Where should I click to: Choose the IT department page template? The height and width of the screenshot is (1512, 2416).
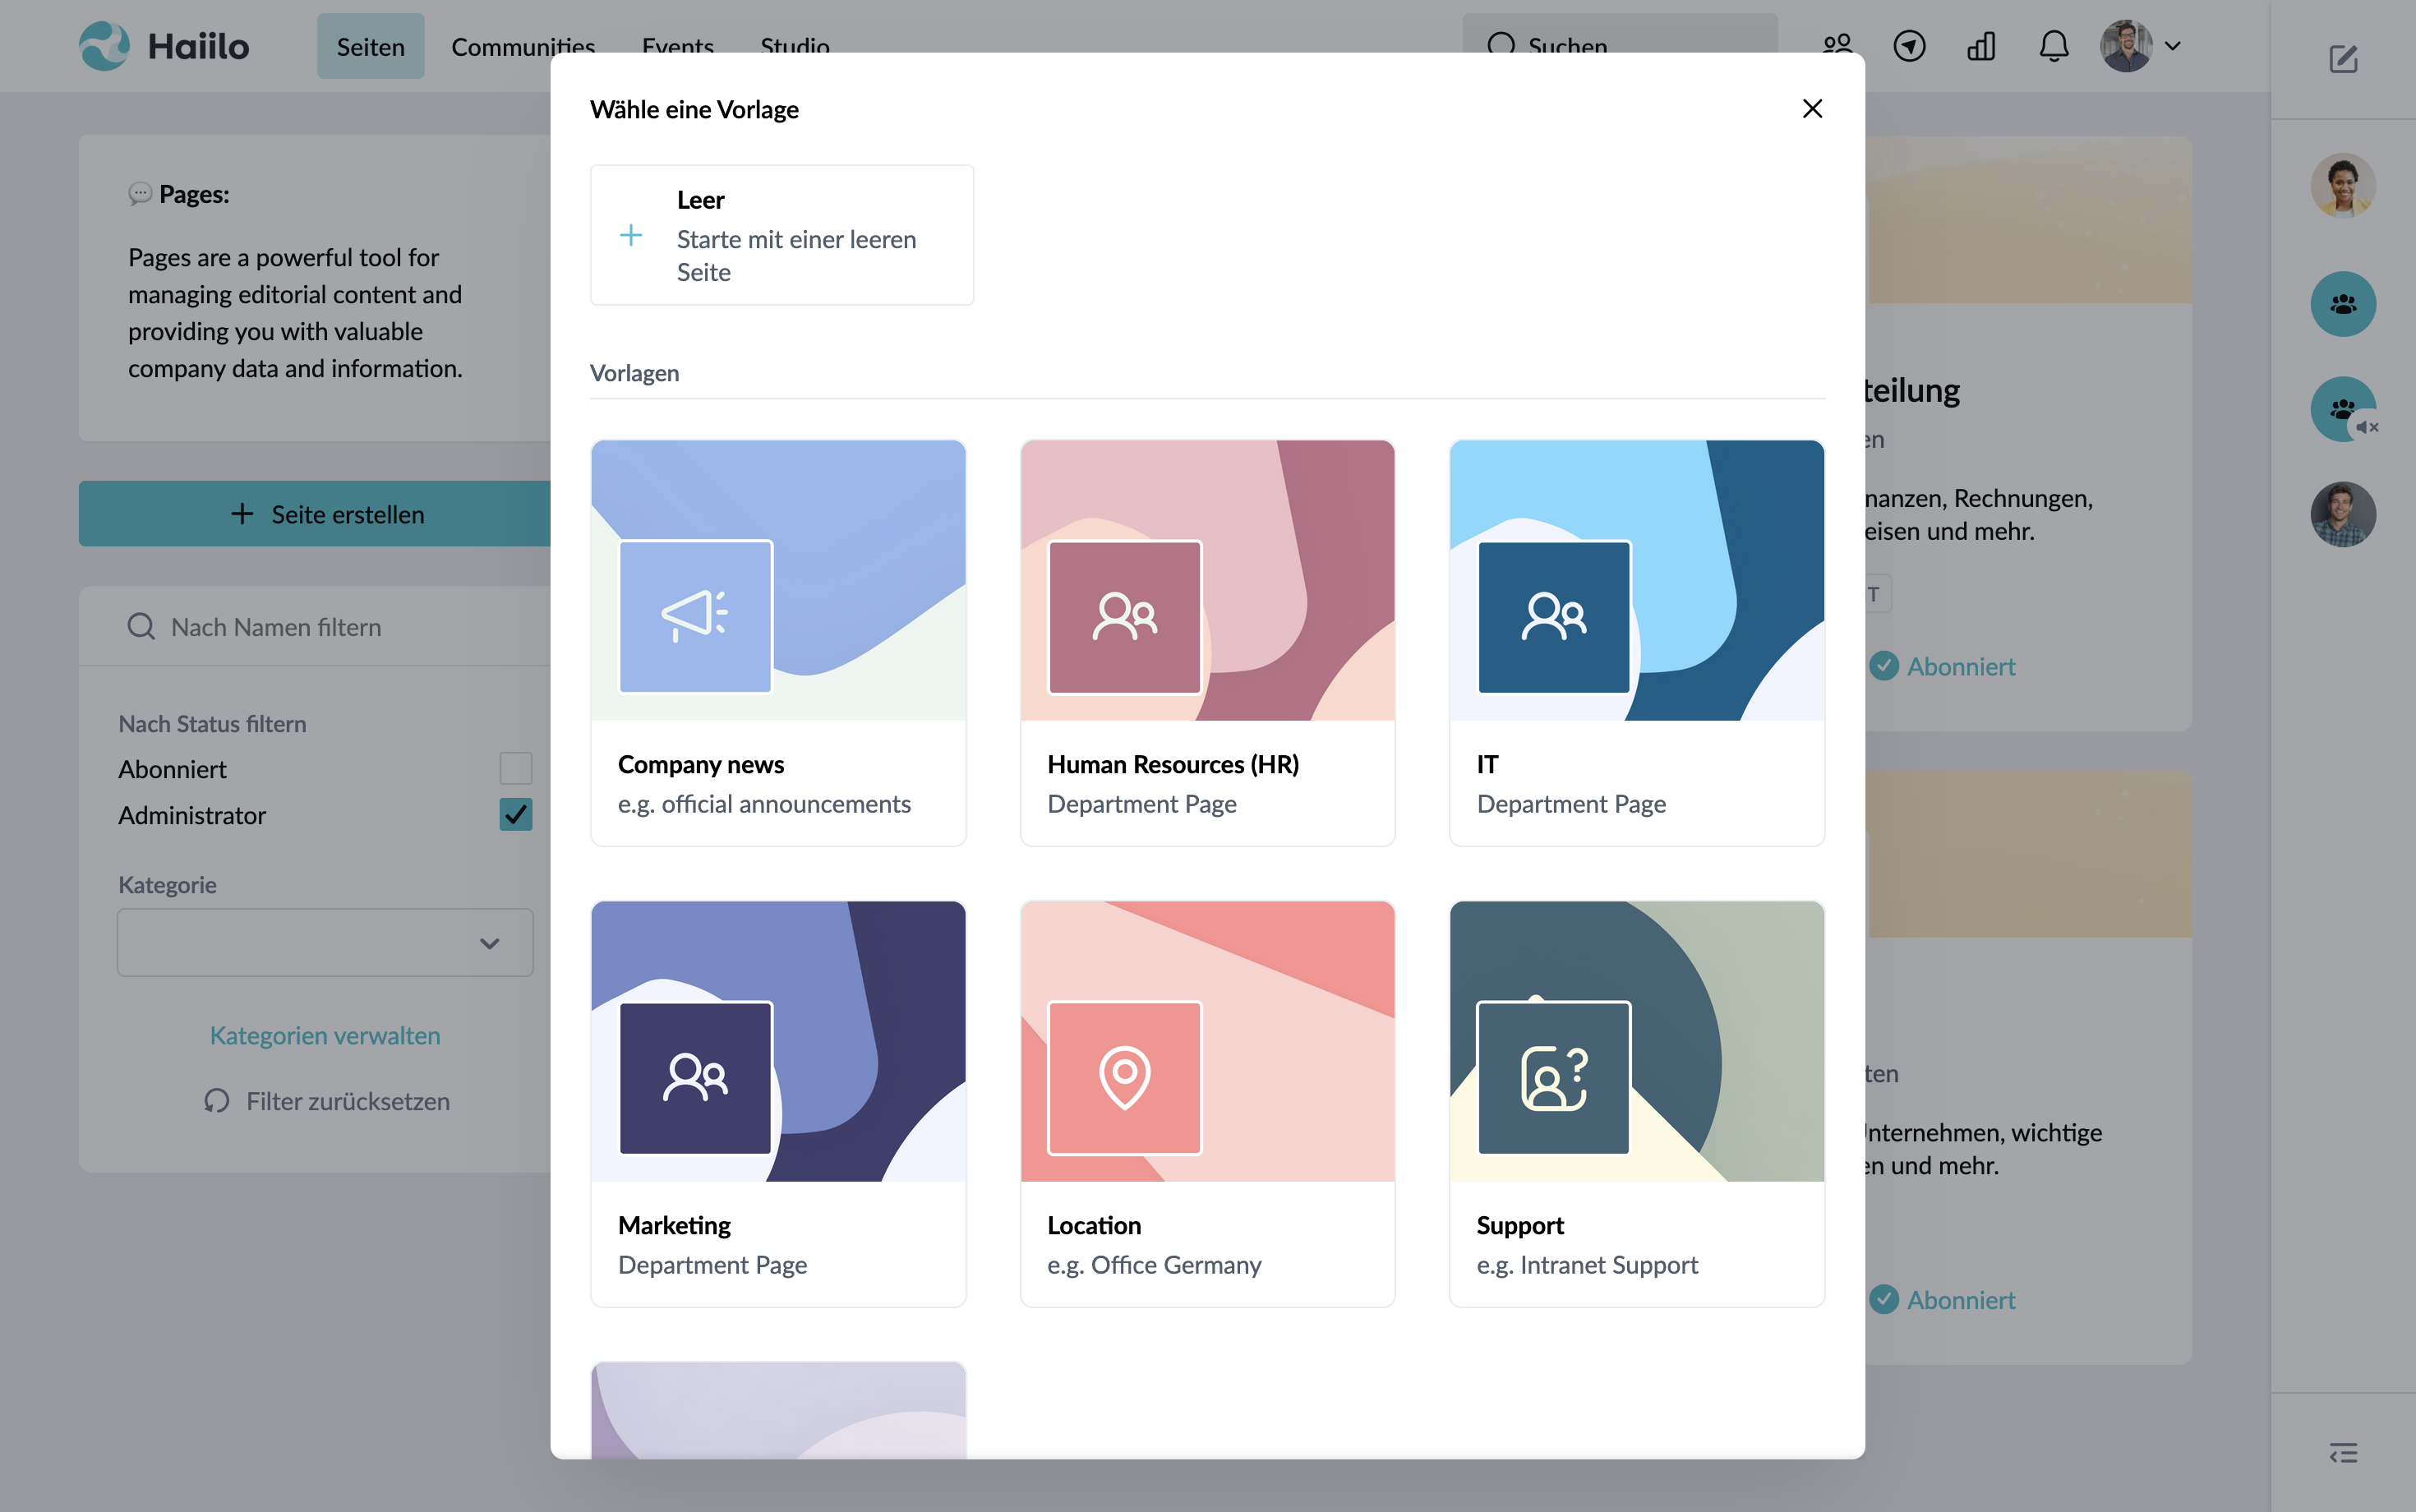pos(1636,642)
